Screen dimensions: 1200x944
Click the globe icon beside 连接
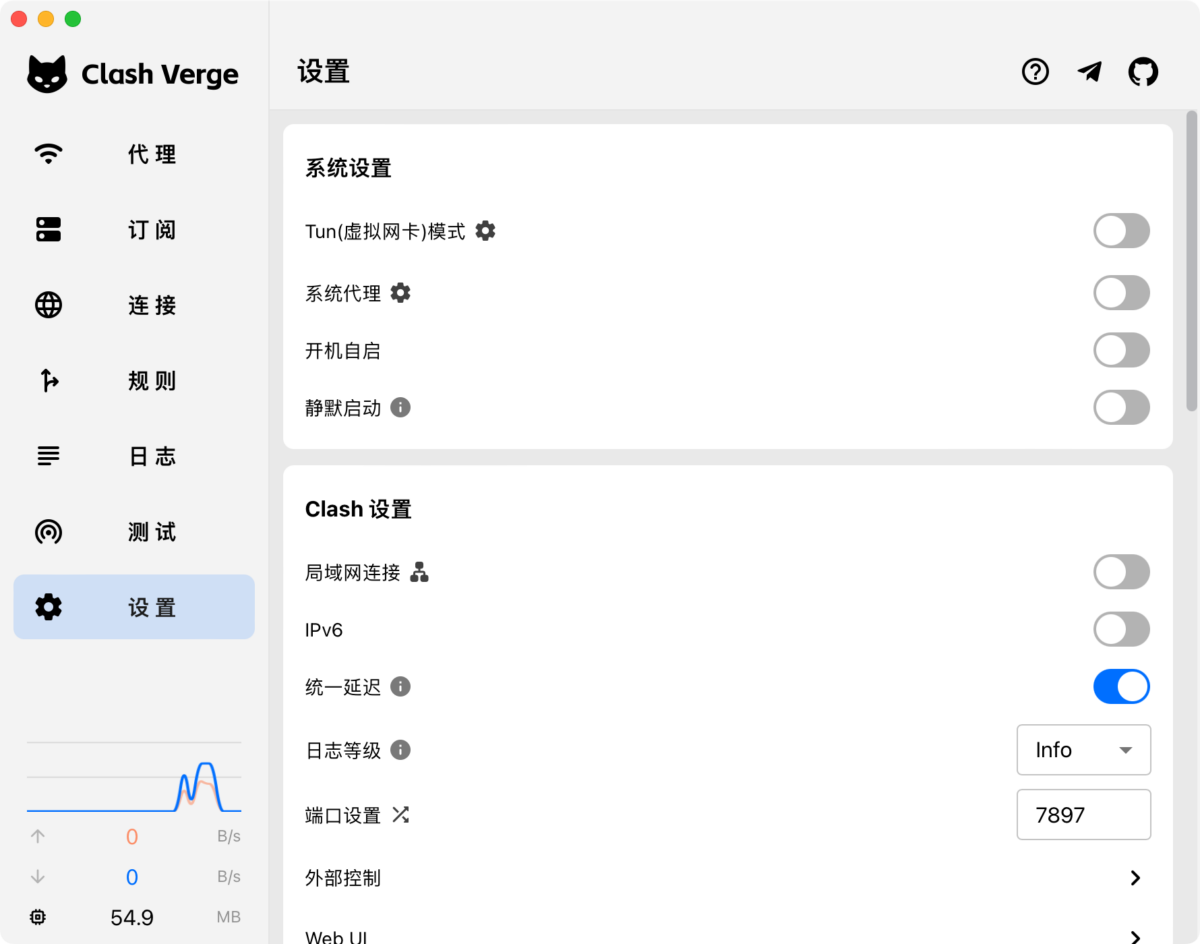click(x=48, y=305)
